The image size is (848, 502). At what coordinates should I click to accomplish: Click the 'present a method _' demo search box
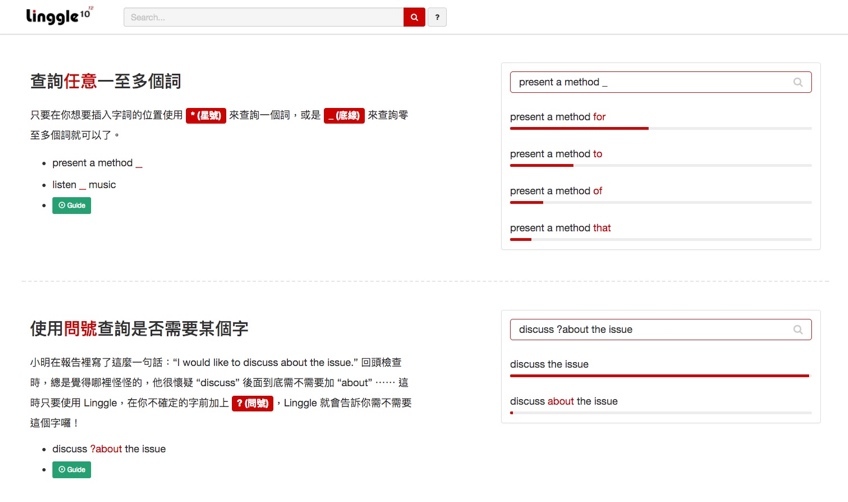click(x=660, y=82)
